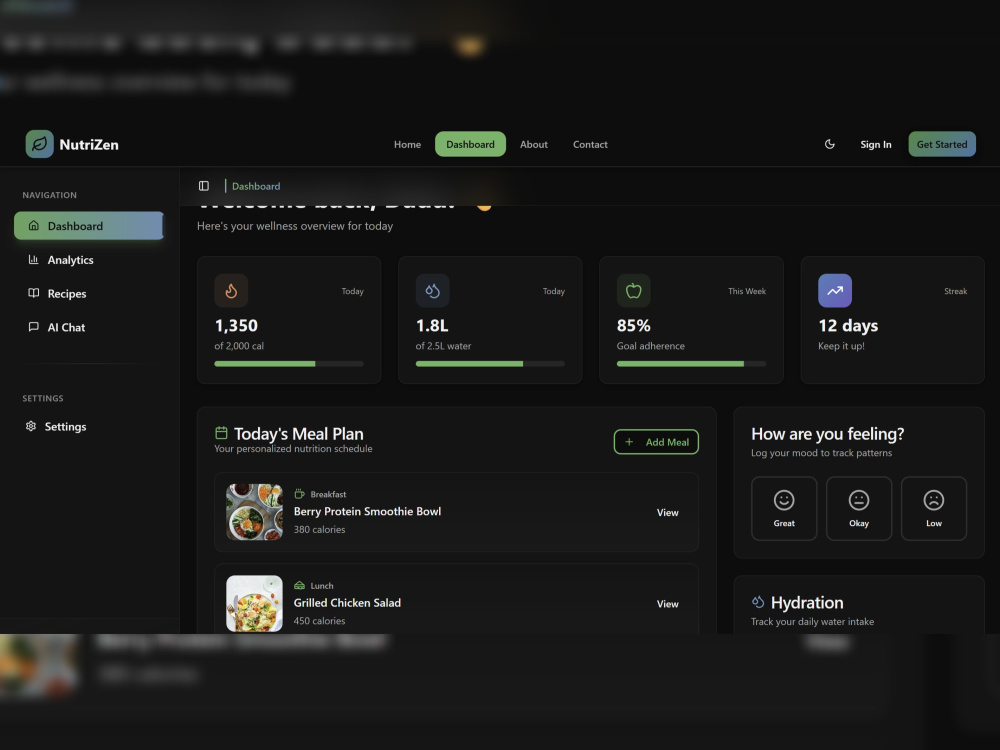The image size is (1000, 750).
Task: Click the calendar icon beside Today's Meal Plan
Action: pyautogui.click(x=221, y=433)
